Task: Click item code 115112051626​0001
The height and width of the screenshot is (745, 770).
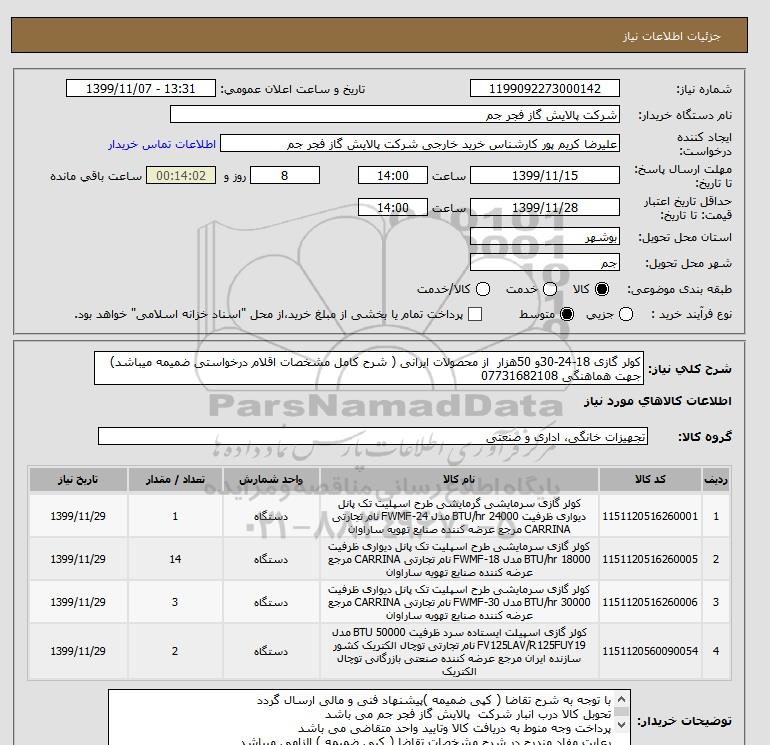Action: (x=650, y=516)
